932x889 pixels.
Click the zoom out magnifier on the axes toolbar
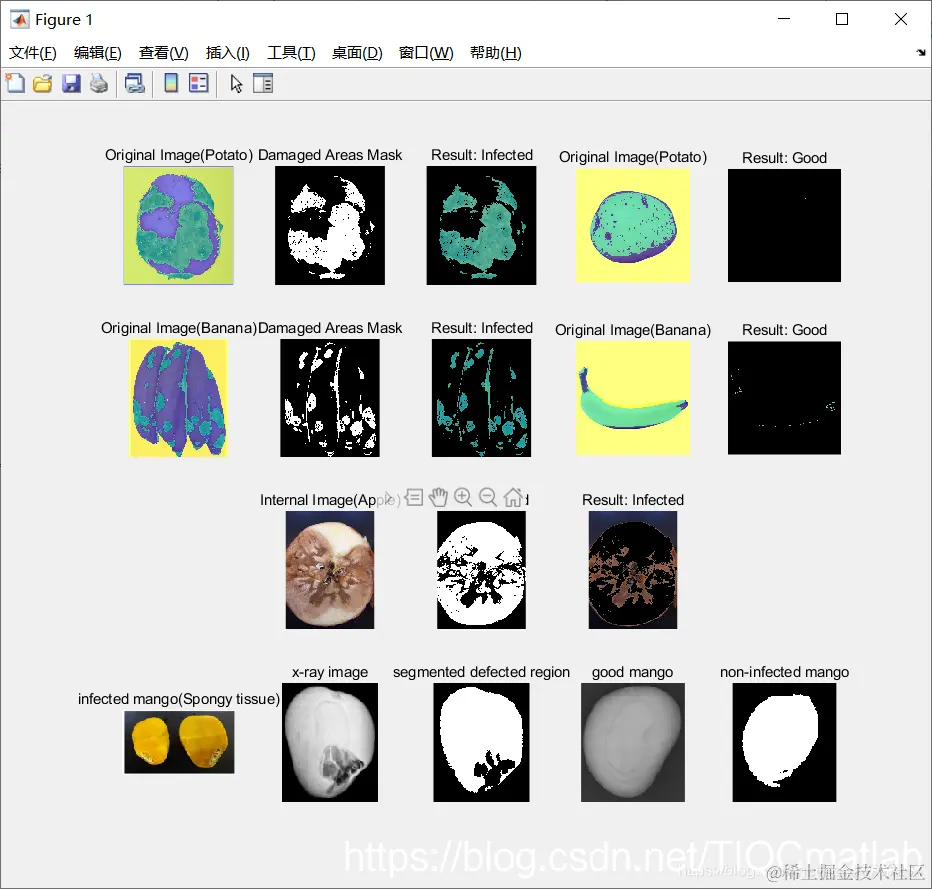(487, 497)
